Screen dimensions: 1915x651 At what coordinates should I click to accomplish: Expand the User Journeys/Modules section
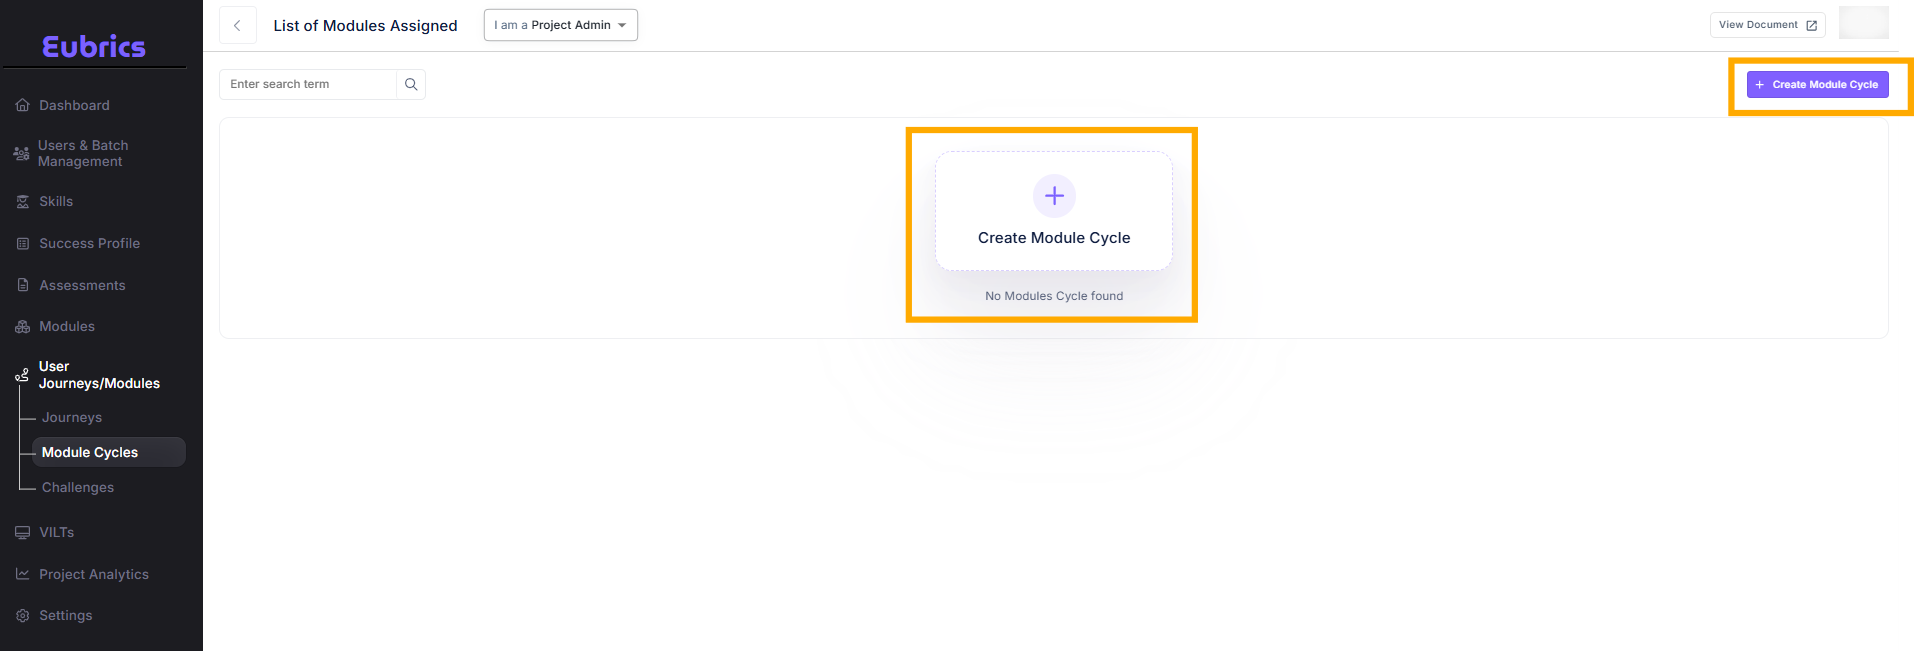pos(99,375)
